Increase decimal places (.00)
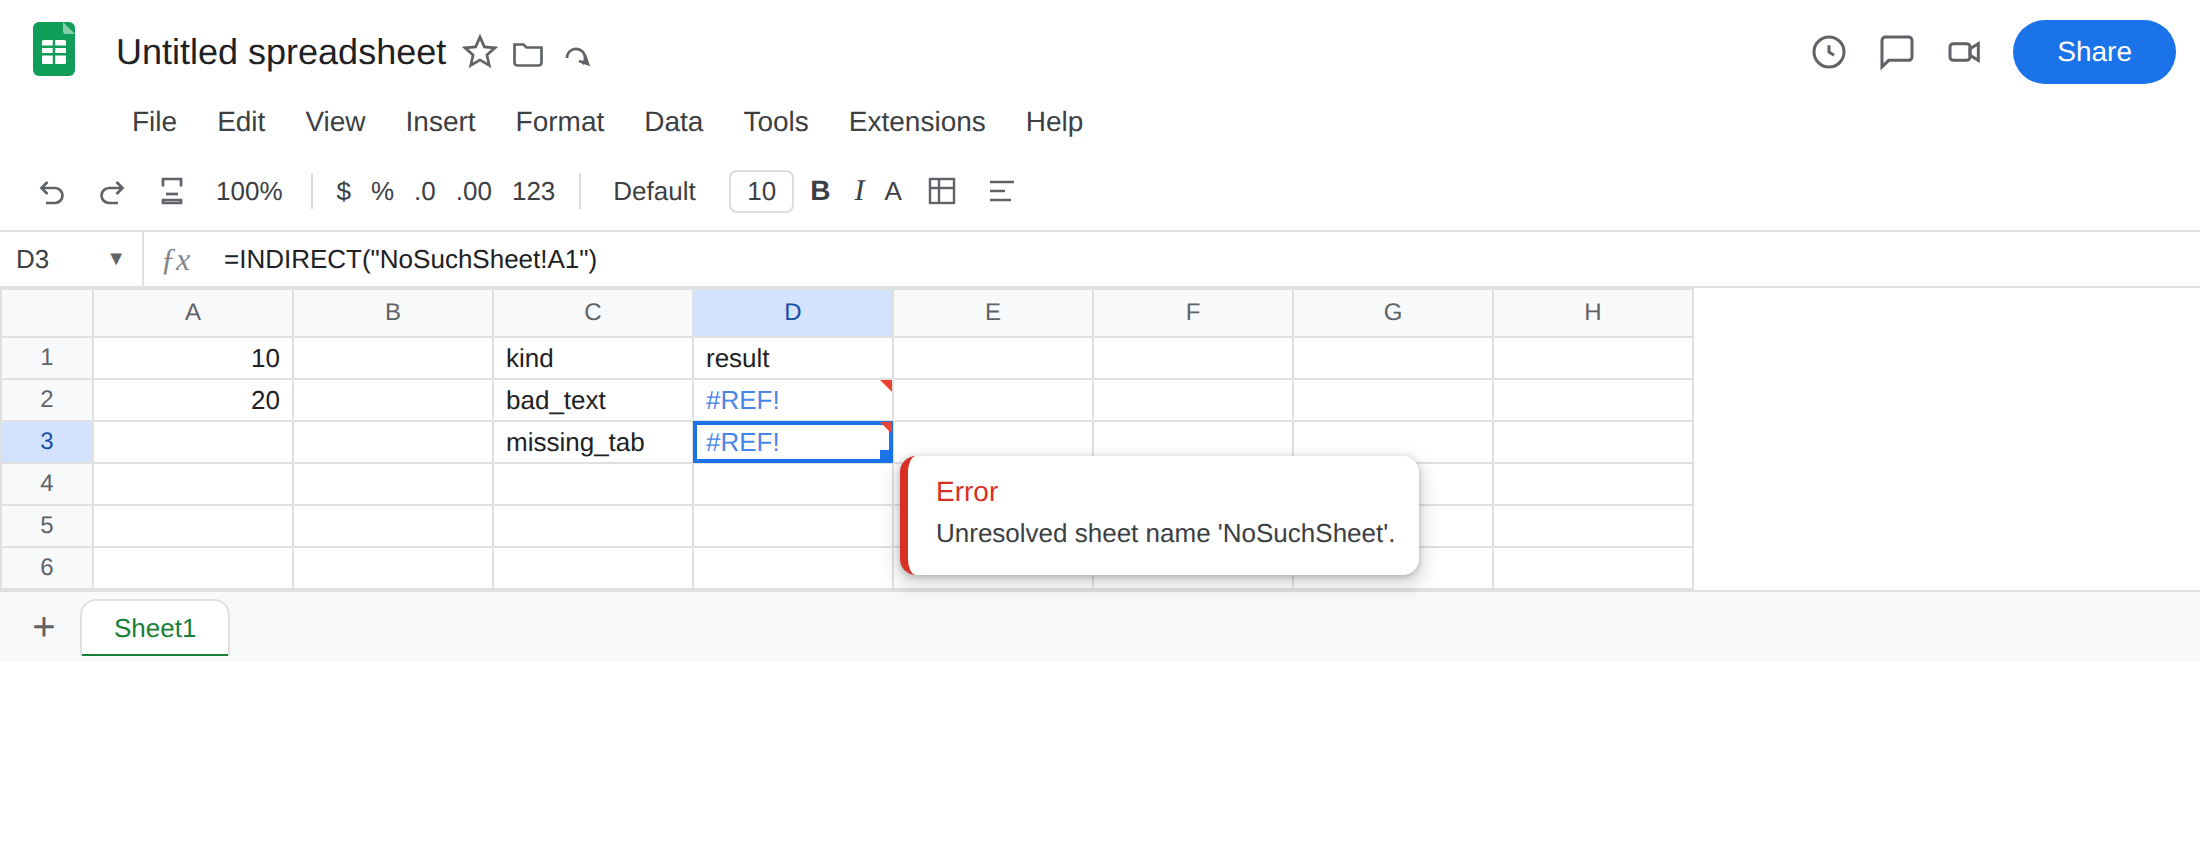Screen dimensions: 2200x860 coord(474,191)
